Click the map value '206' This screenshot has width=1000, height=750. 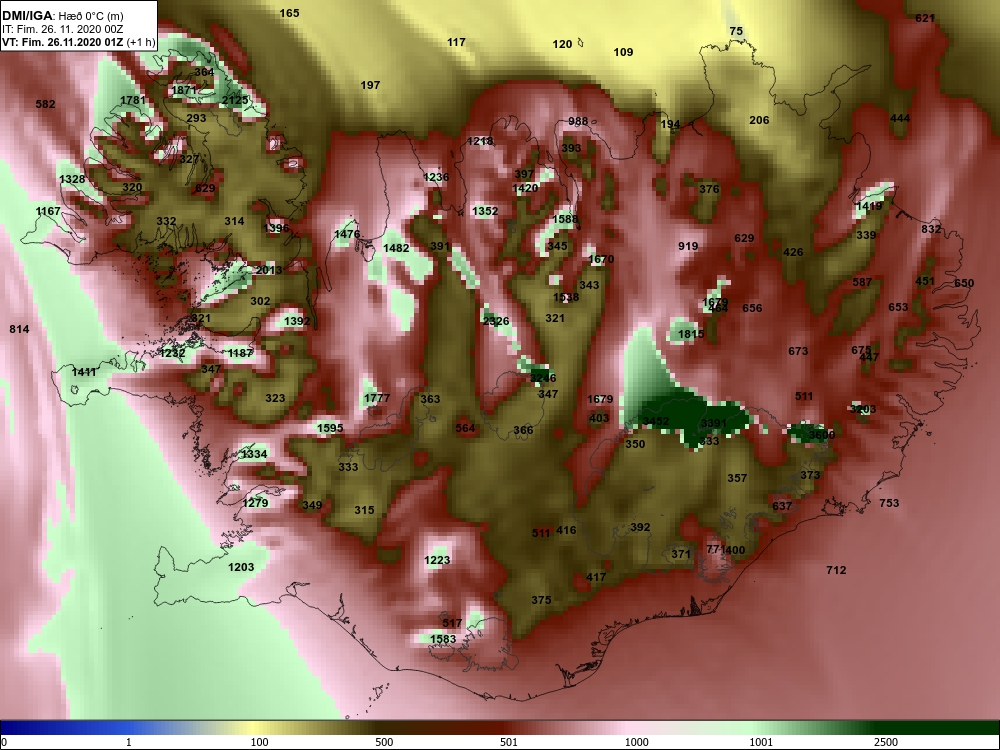tap(759, 120)
